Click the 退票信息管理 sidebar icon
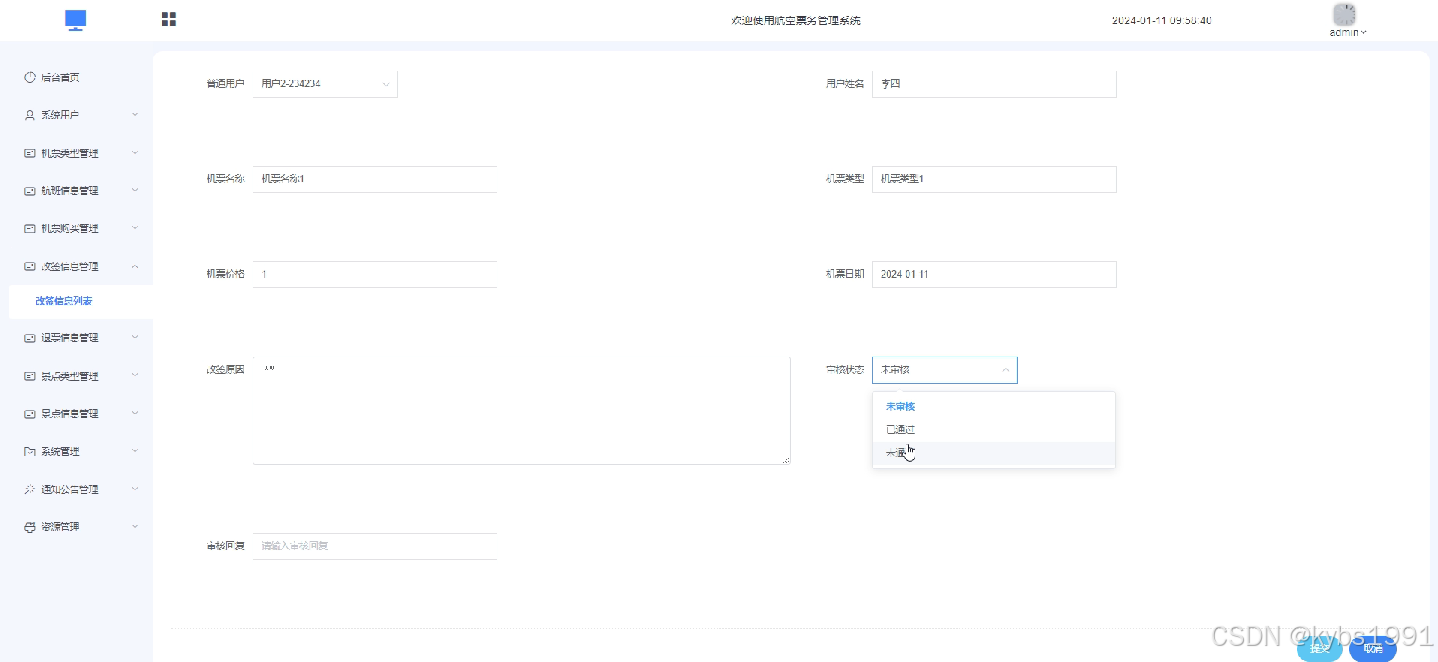 (x=30, y=338)
